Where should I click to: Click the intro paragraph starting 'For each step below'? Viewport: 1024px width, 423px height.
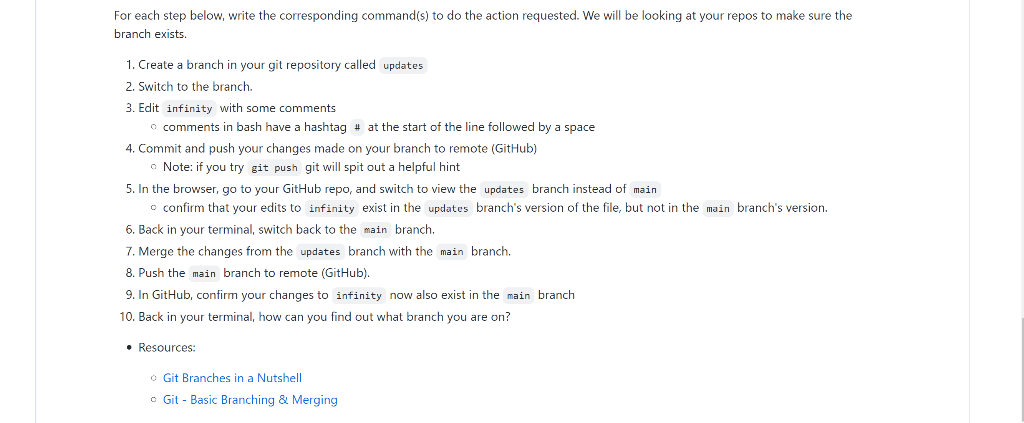click(x=483, y=25)
